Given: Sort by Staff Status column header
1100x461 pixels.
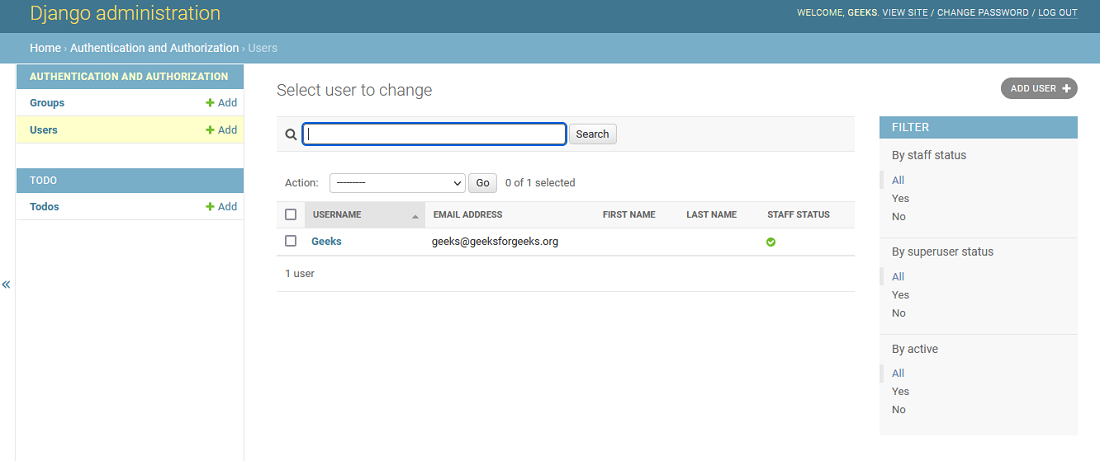Looking at the screenshot, I should 798,215.
